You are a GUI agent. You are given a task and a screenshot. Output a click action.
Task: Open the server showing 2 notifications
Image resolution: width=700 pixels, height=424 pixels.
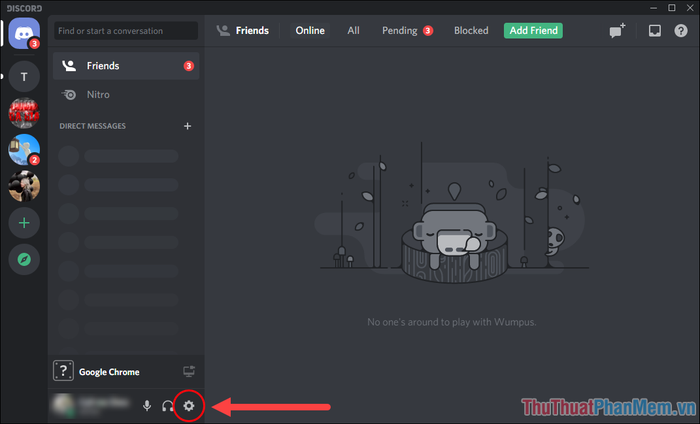pyautogui.click(x=24, y=150)
